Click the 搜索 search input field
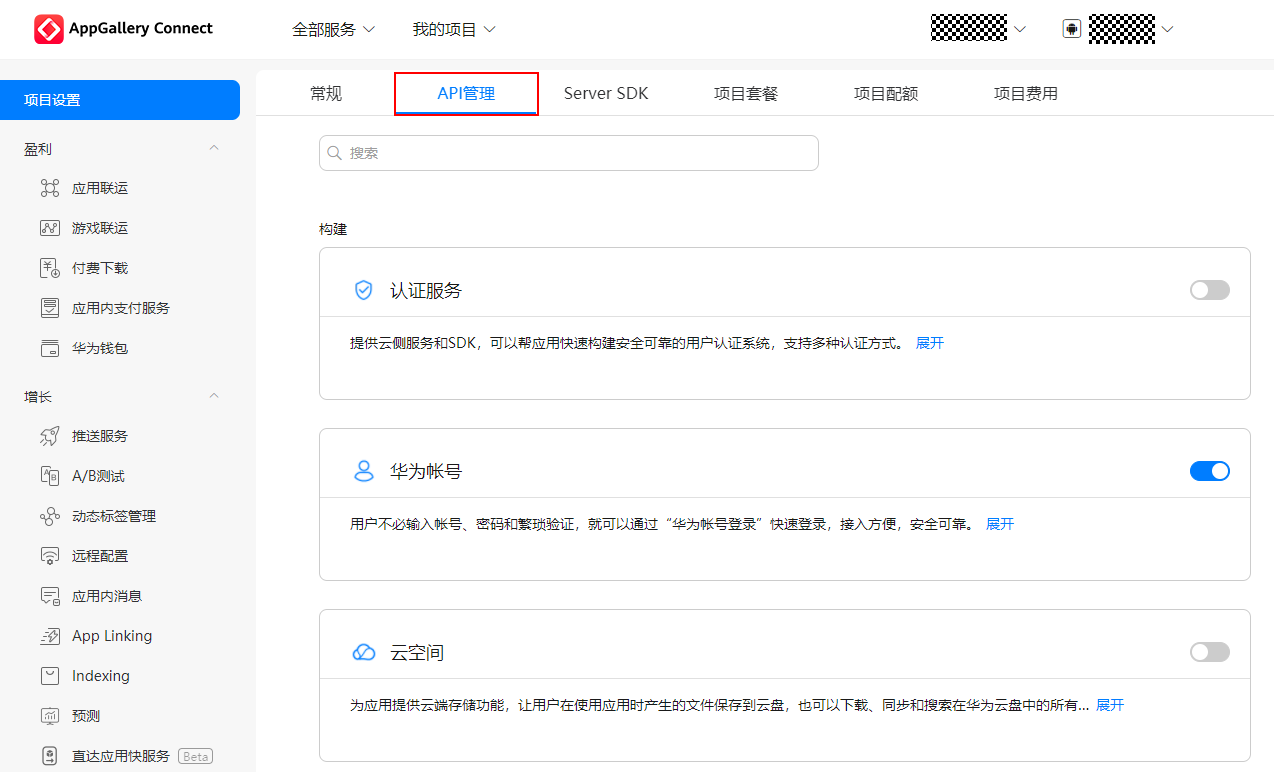This screenshot has height=772, width=1274. [568, 153]
